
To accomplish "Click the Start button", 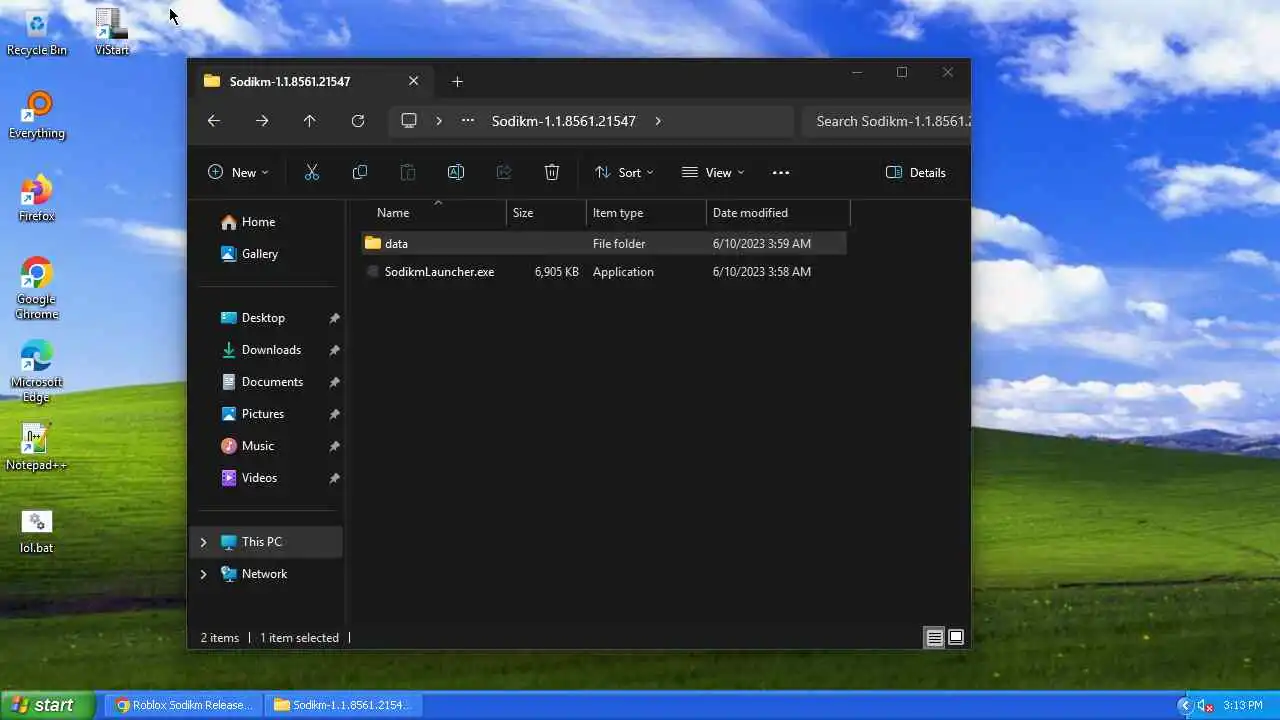I will (x=47, y=705).
